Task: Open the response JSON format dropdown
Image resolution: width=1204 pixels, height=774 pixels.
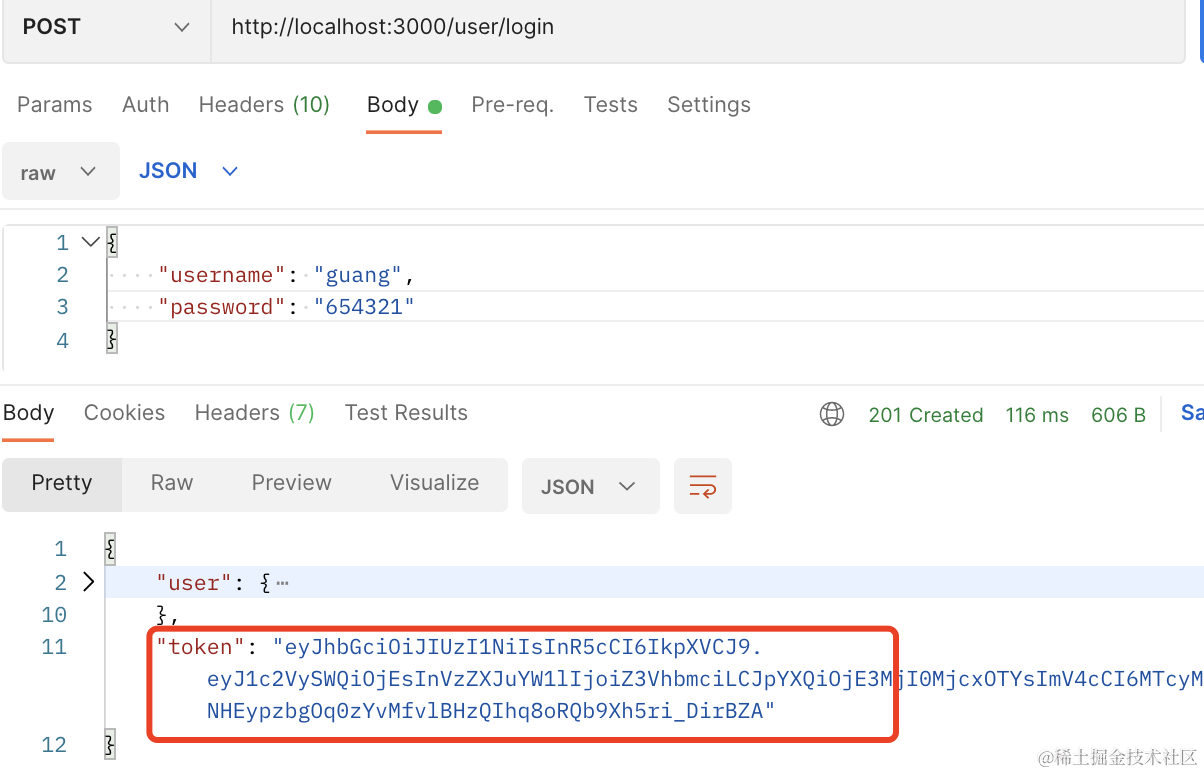Action: pos(589,487)
